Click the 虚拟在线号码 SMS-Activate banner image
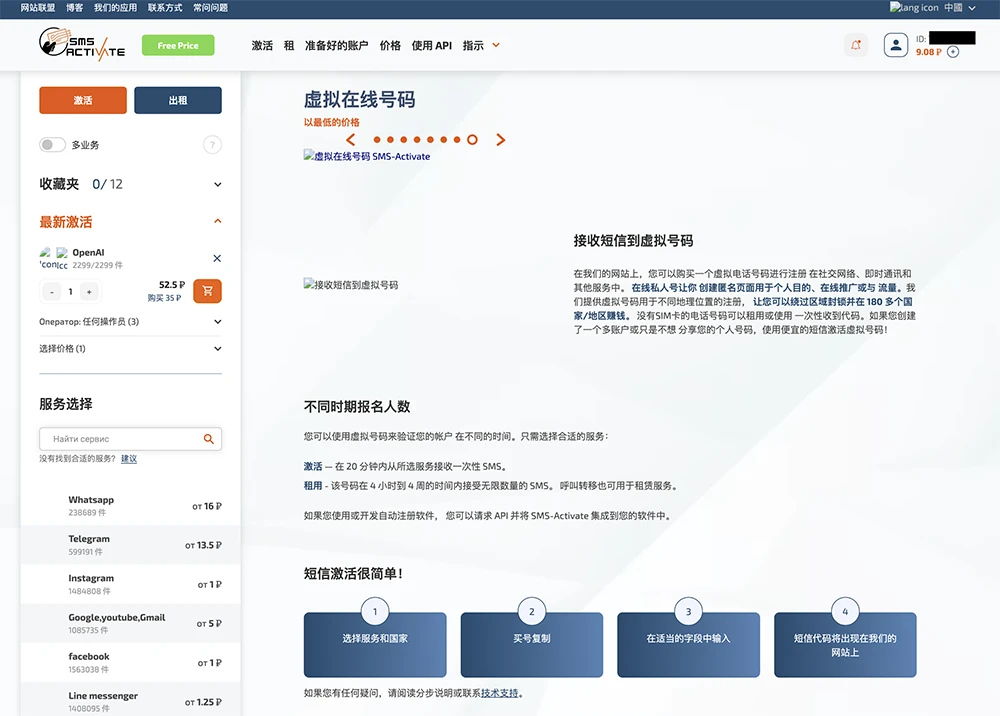 [x=367, y=156]
